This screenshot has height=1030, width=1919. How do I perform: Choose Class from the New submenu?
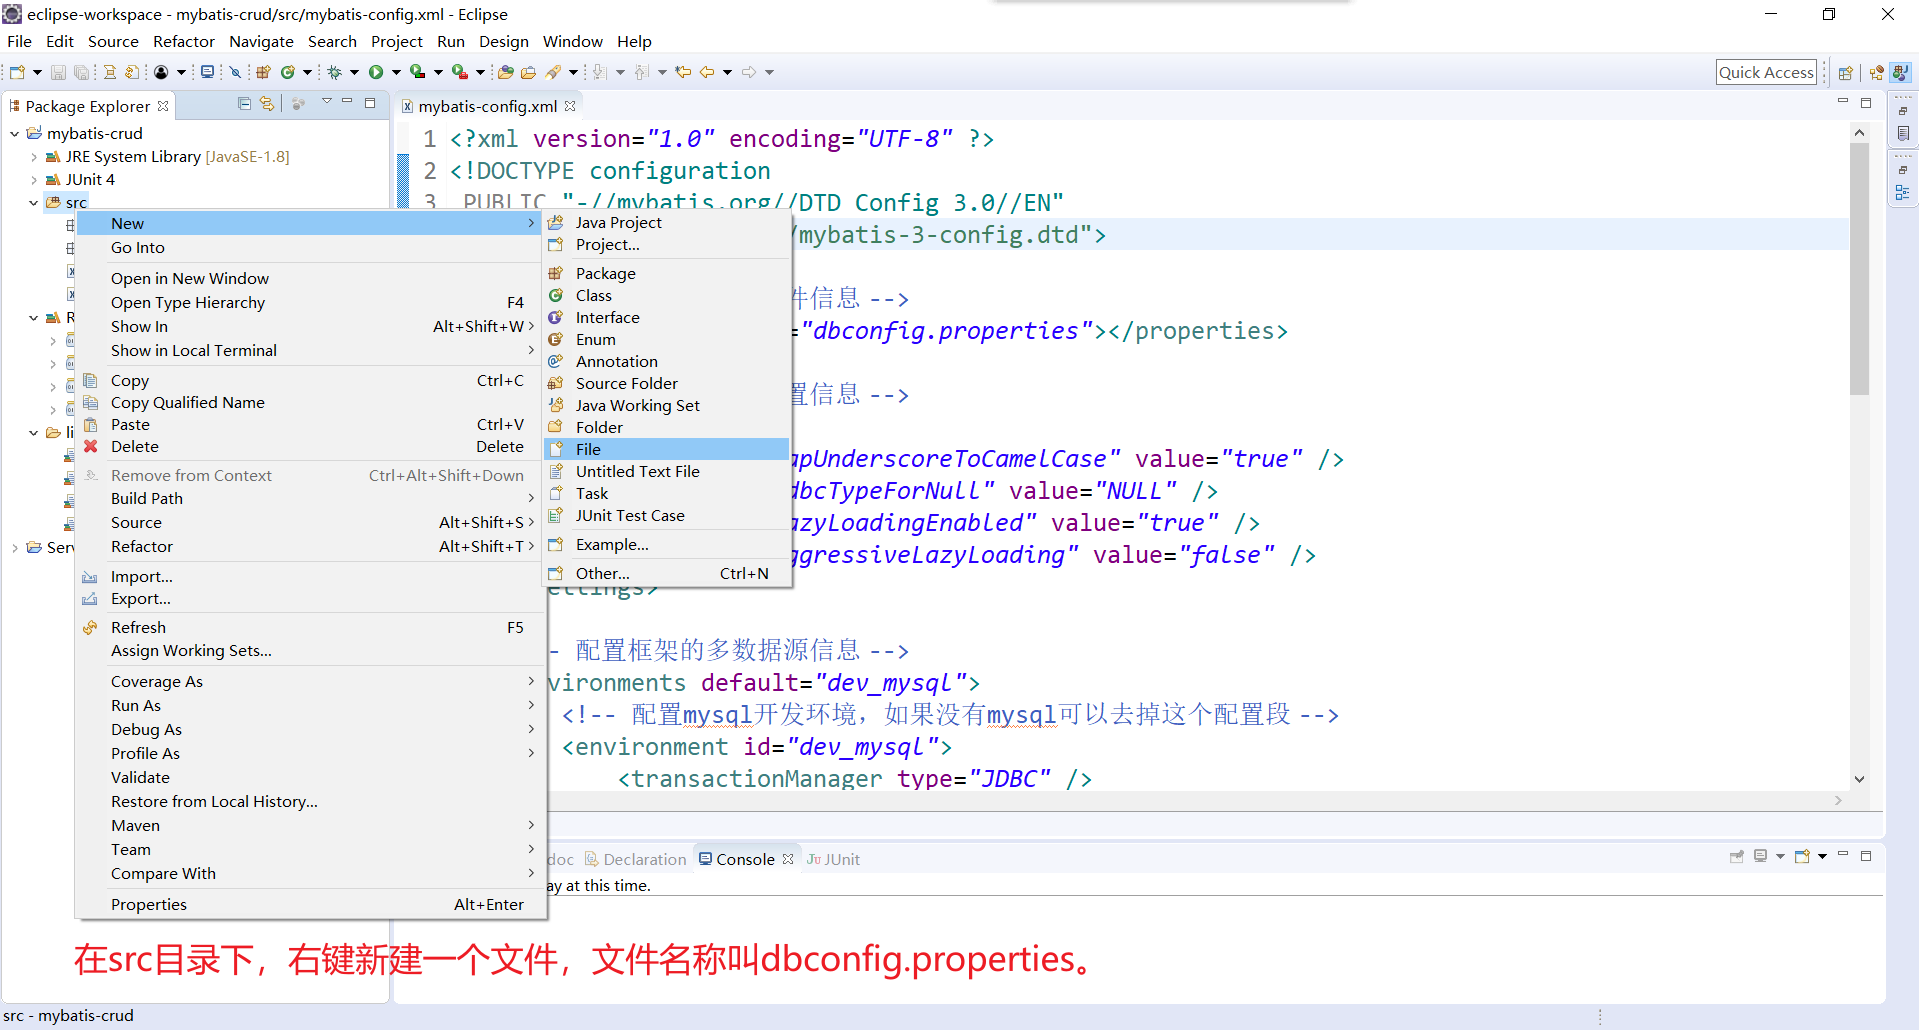[667, 295]
